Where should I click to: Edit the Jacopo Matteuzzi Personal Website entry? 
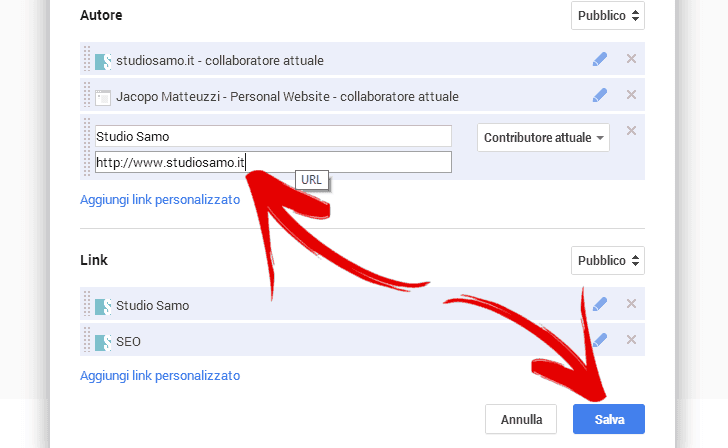599,95
